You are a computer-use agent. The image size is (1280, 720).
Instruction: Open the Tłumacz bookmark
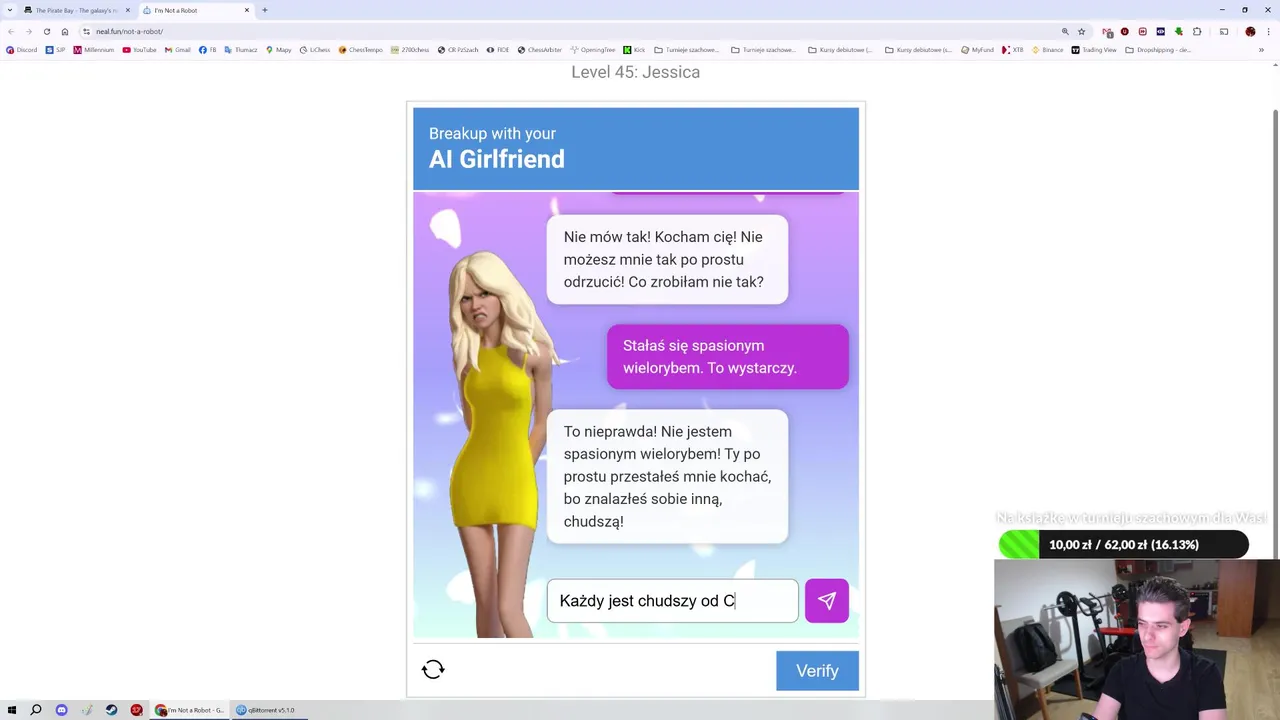click(240, 50)
